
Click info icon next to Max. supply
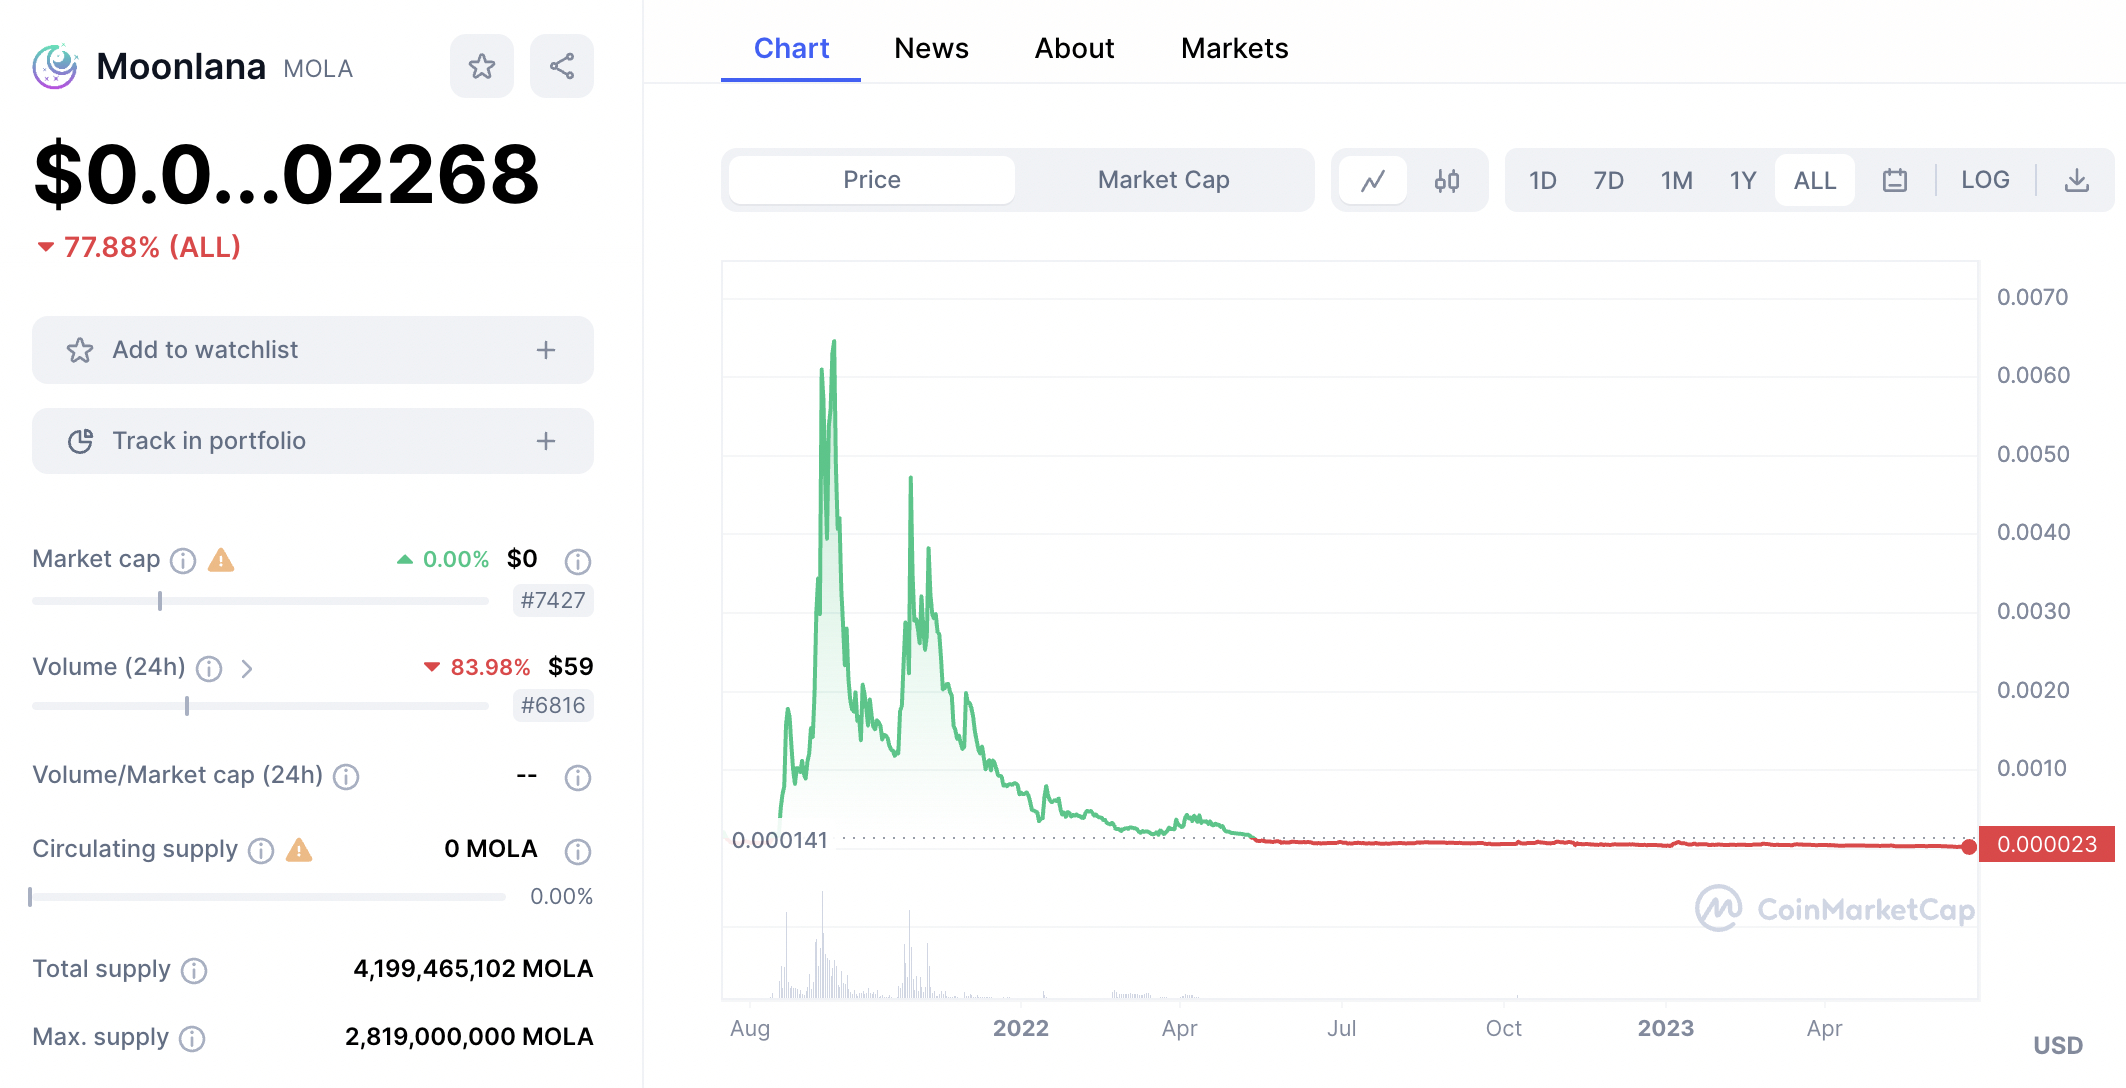pyautogui.click(x=192, y=1039)
